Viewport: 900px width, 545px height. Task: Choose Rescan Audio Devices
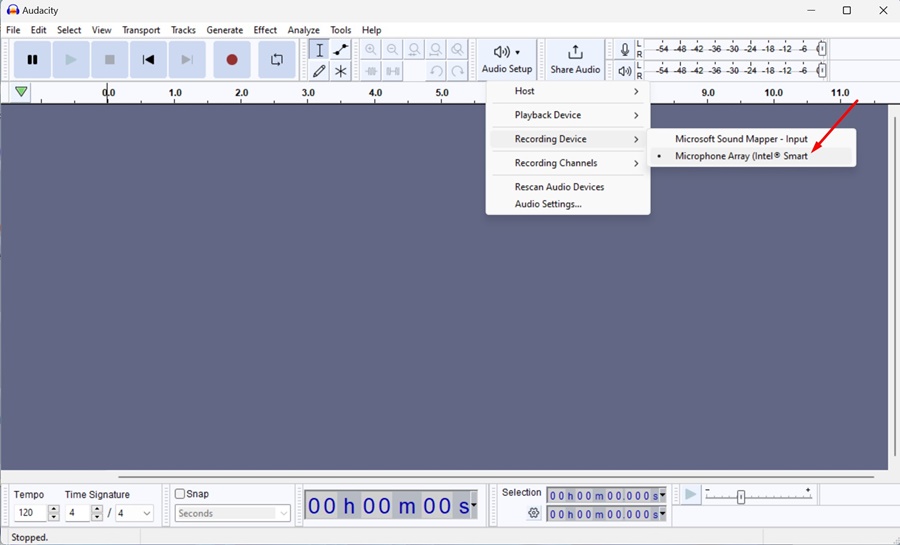[x=568, y=187]
